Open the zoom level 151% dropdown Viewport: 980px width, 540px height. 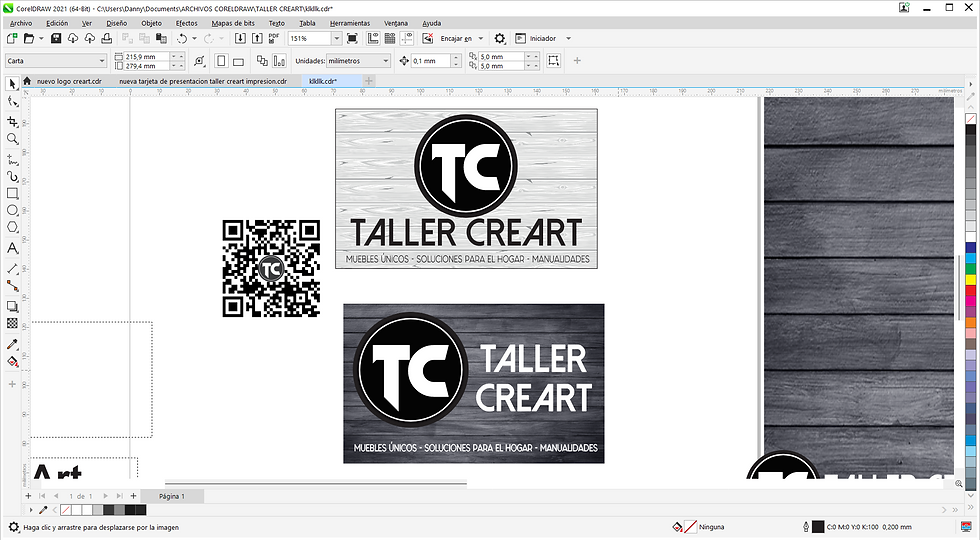(x=336, y=39)
